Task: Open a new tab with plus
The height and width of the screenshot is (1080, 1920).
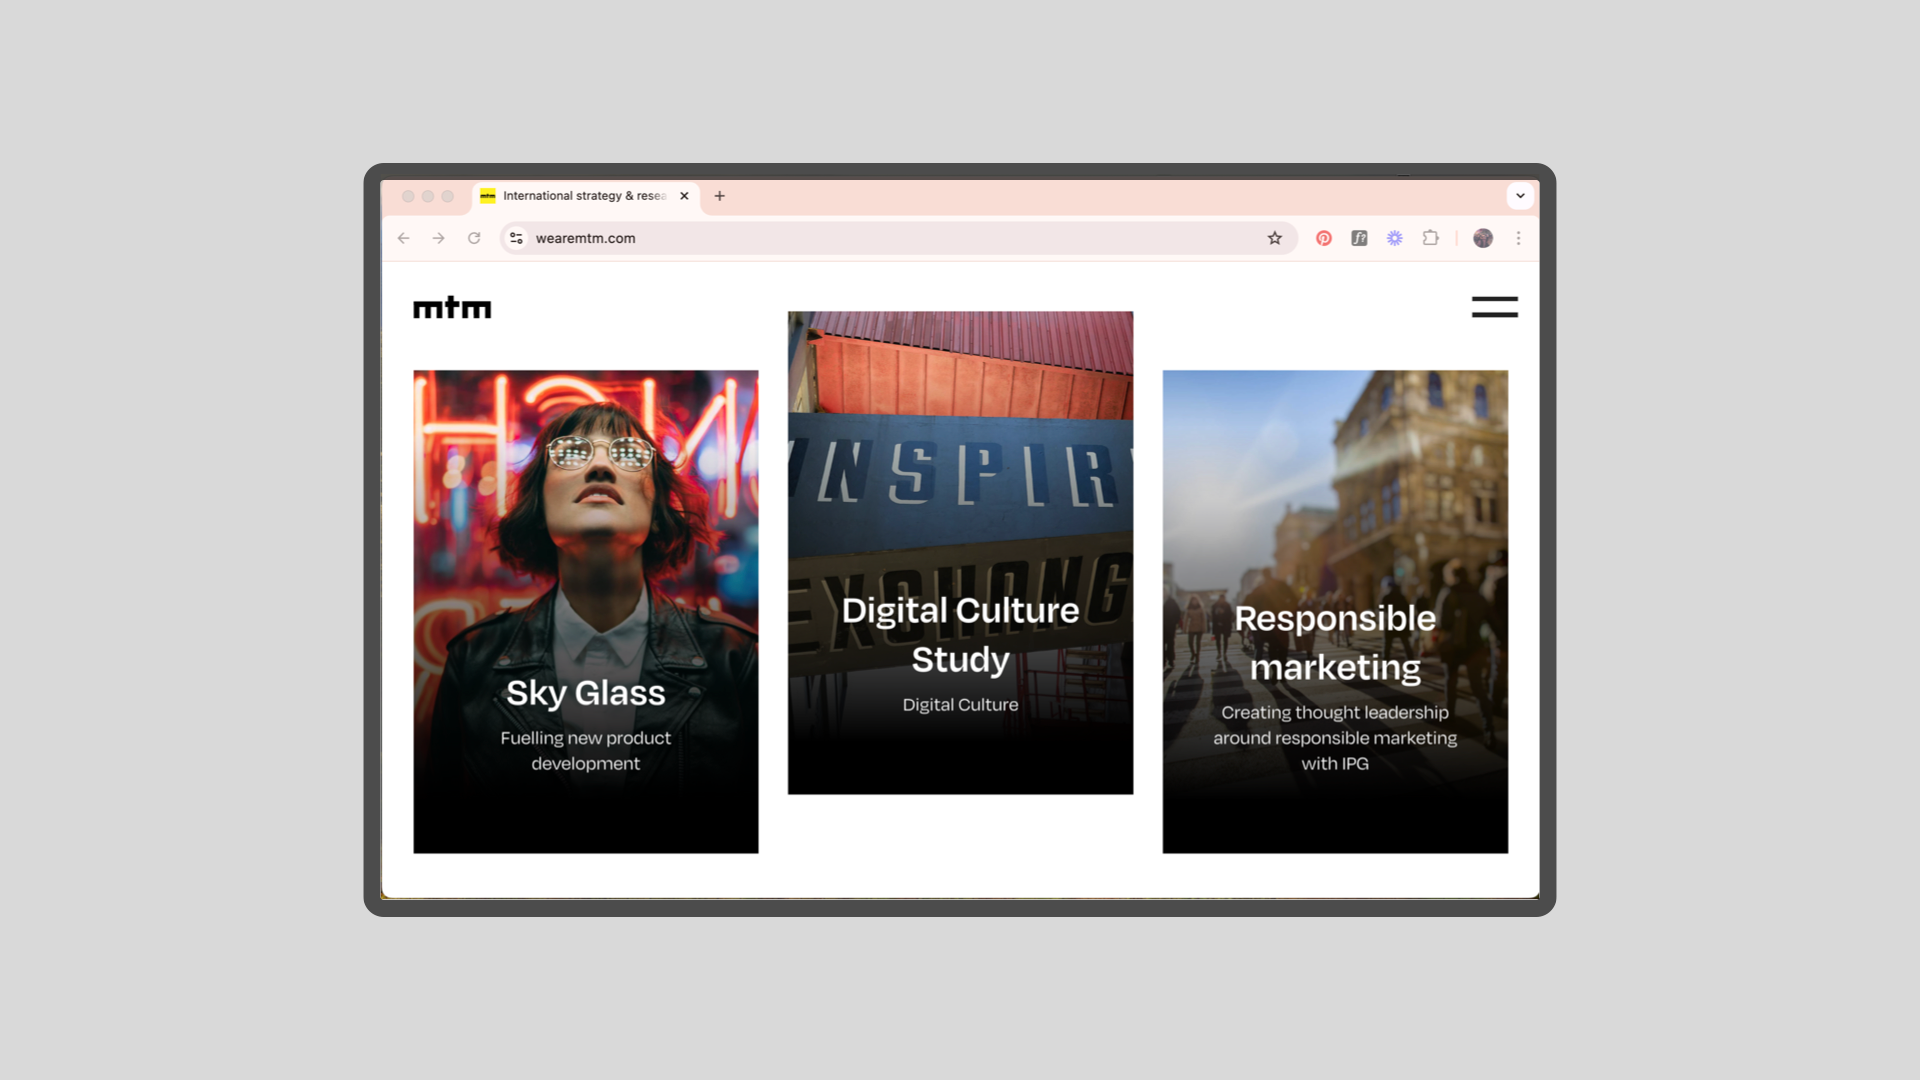Action: pyautogui.click(x=719, y=196)
